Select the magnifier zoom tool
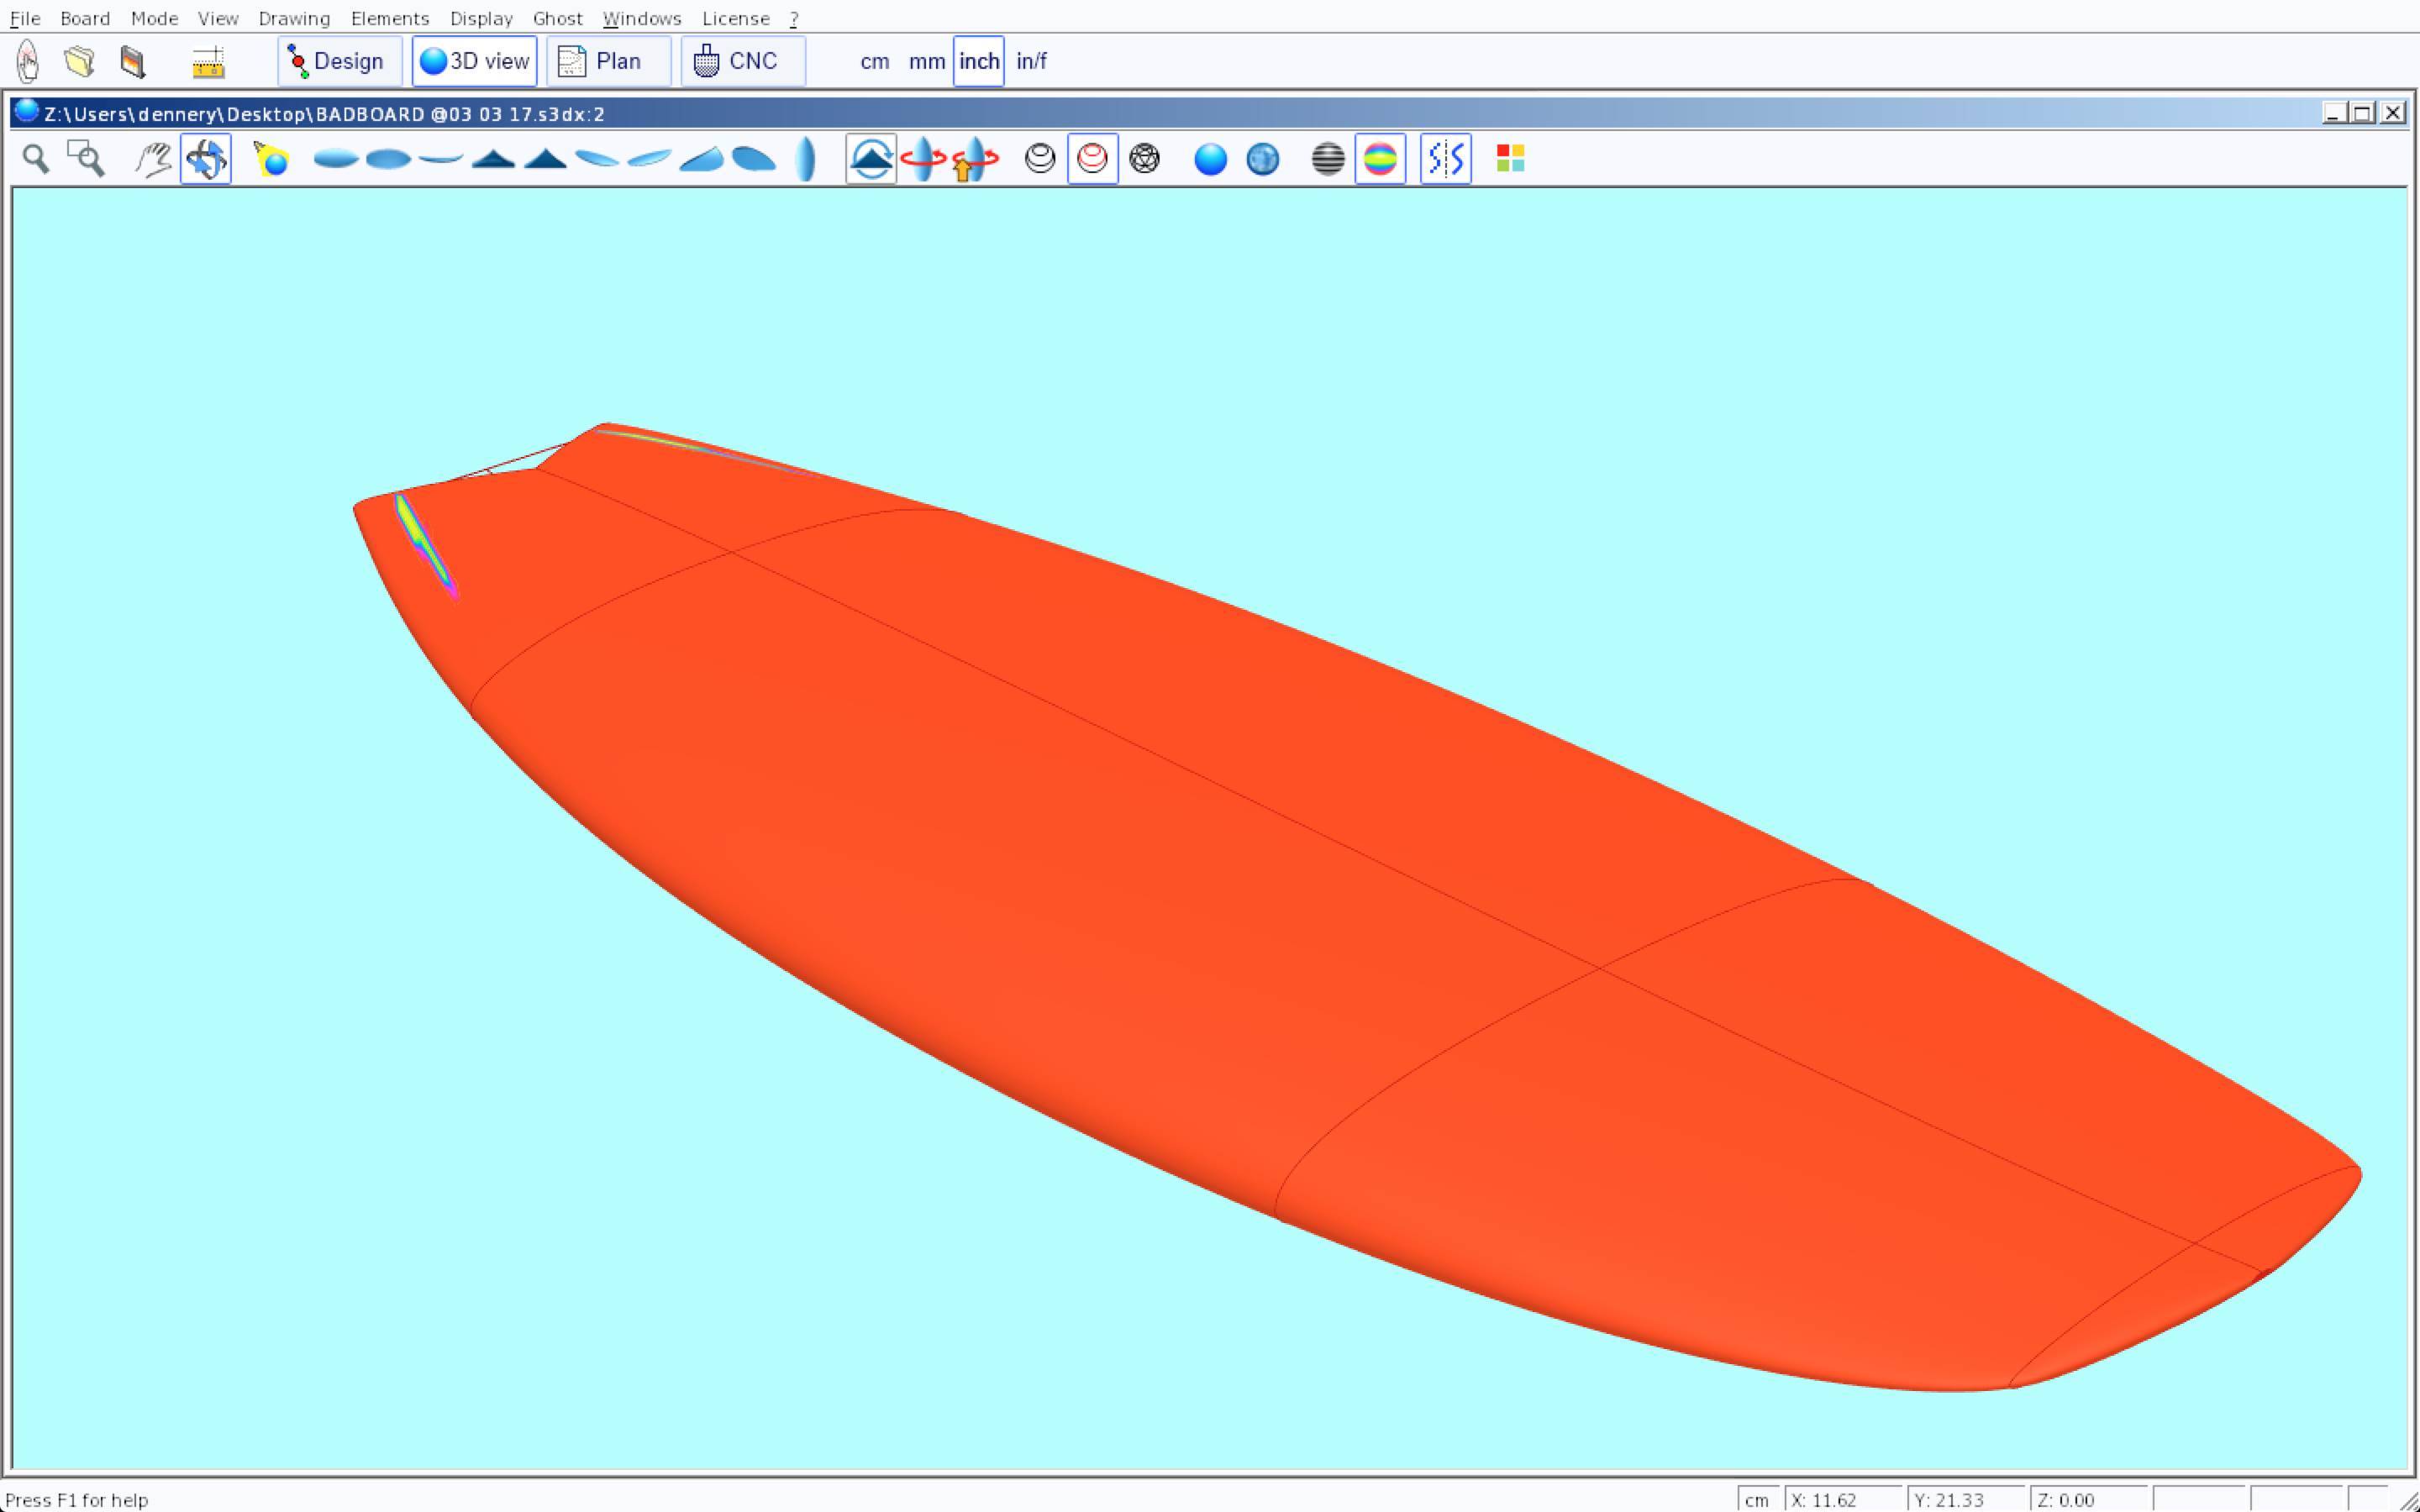Viewport: 2420px width, 1512px height. 36,159
